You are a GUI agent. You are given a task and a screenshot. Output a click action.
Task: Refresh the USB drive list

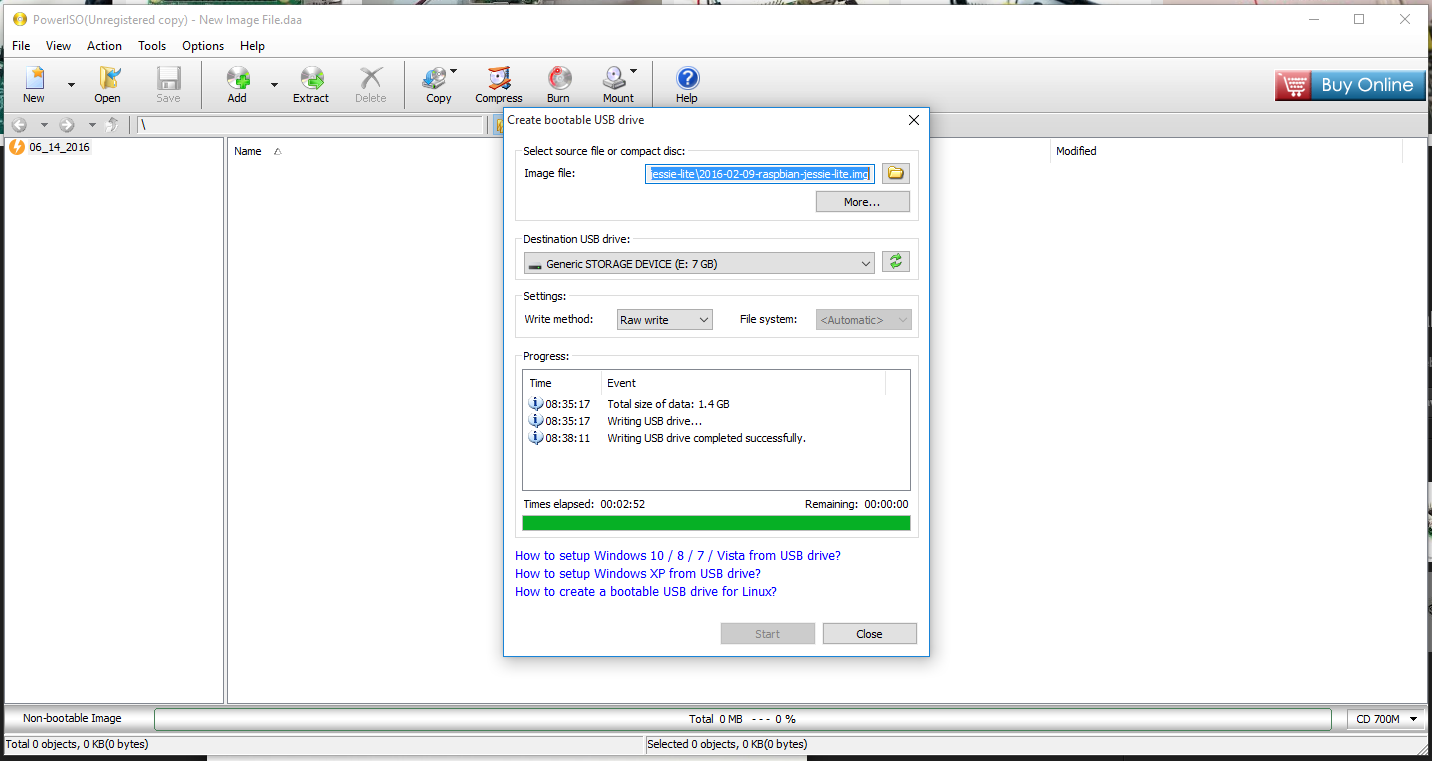[x=895, y=261]
